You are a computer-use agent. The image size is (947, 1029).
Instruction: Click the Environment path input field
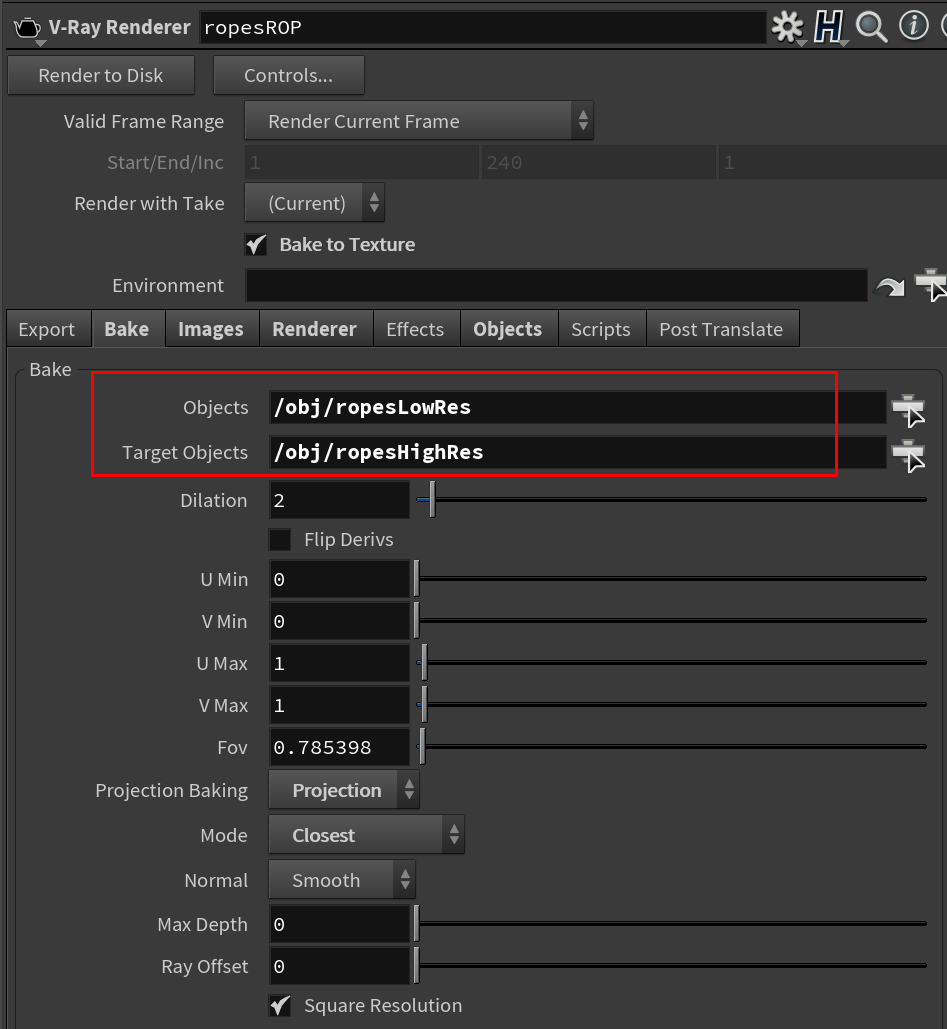tap(557, 285)
